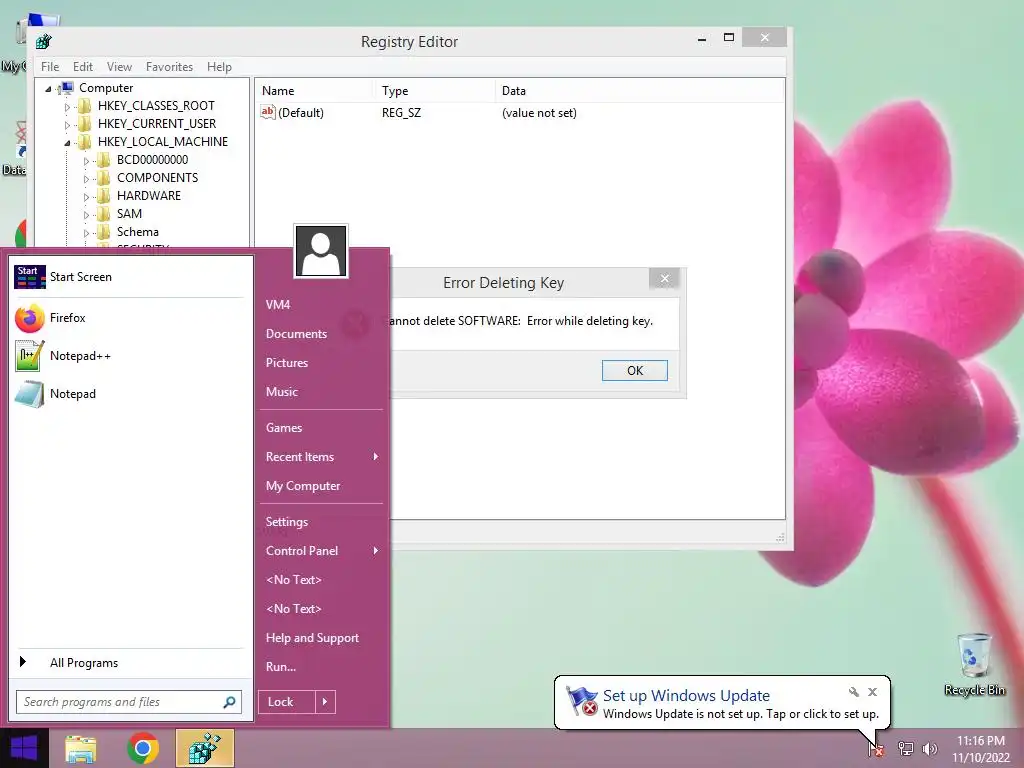Viewport: 1024px width, 768px height.
Task: Open File Explorer from the taskbar
Action: 80,748
